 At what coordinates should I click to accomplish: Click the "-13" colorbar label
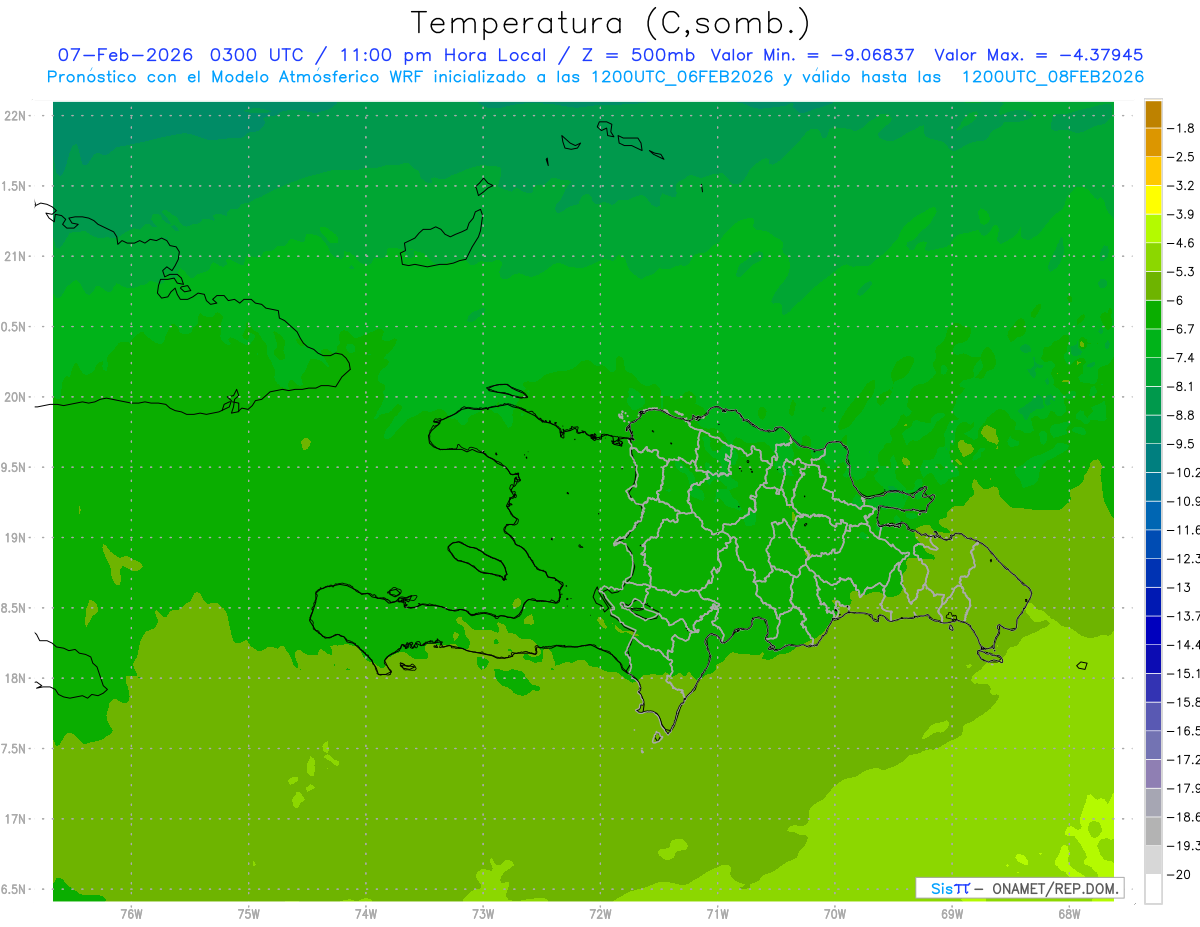pyautogui.click(x=1179, y=588)
